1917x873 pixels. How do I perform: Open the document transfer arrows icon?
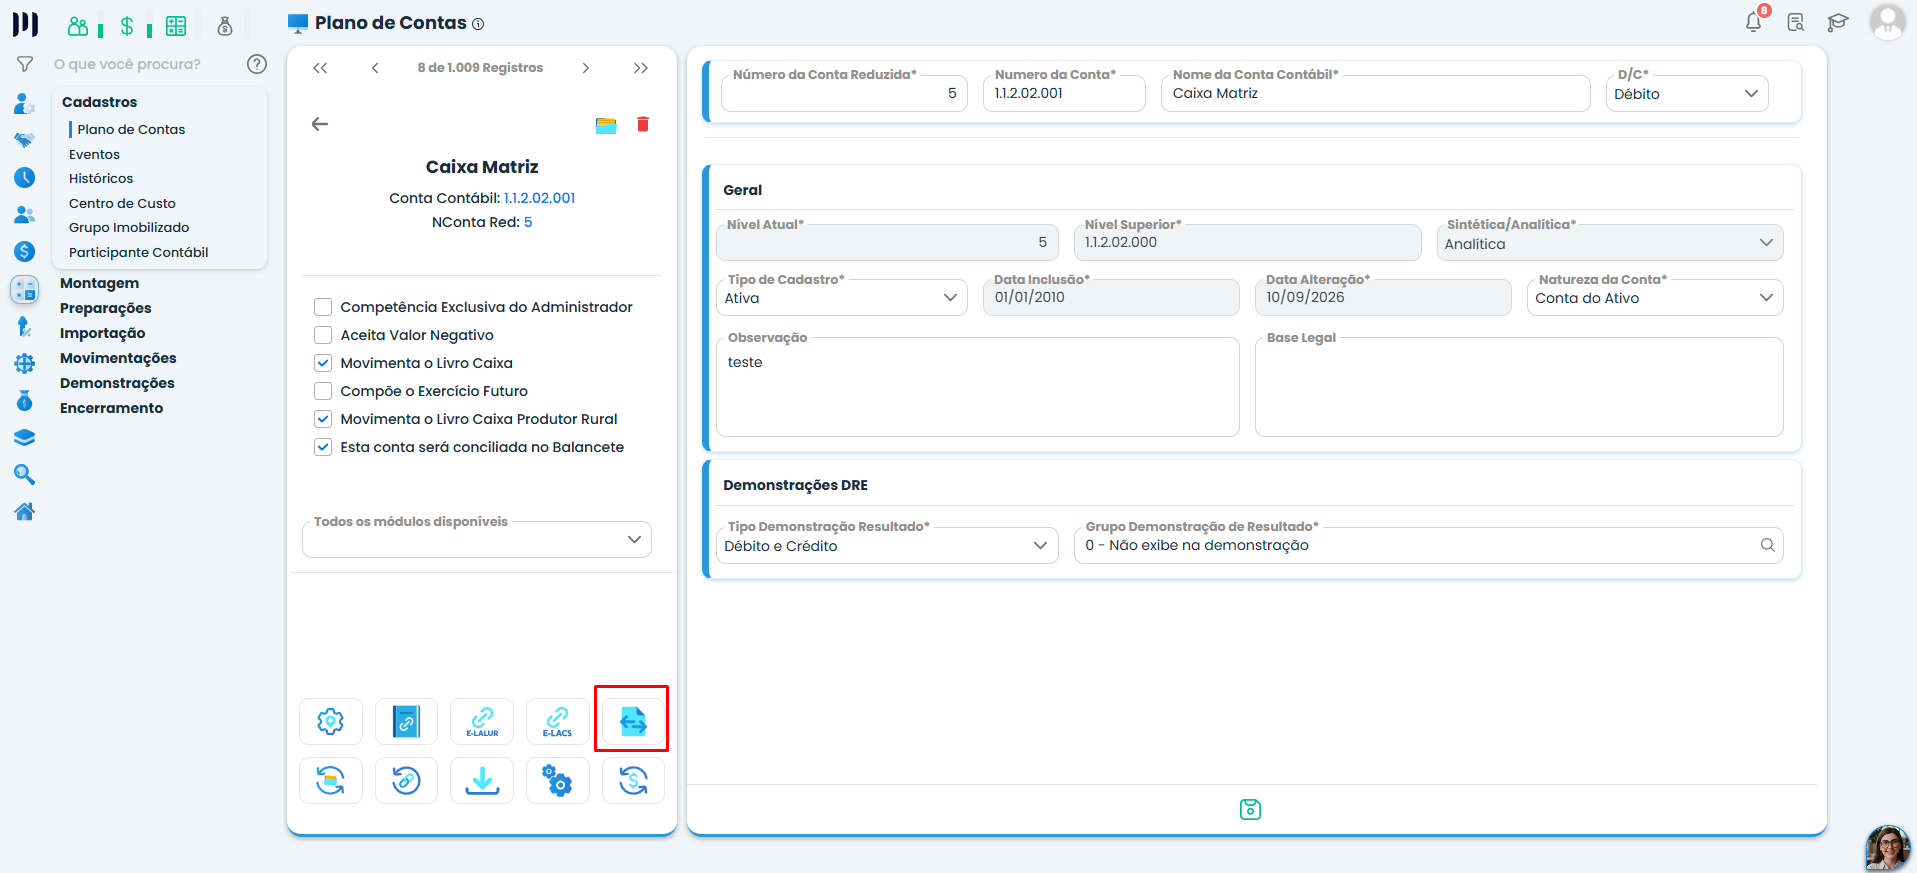tap(633, 721)
